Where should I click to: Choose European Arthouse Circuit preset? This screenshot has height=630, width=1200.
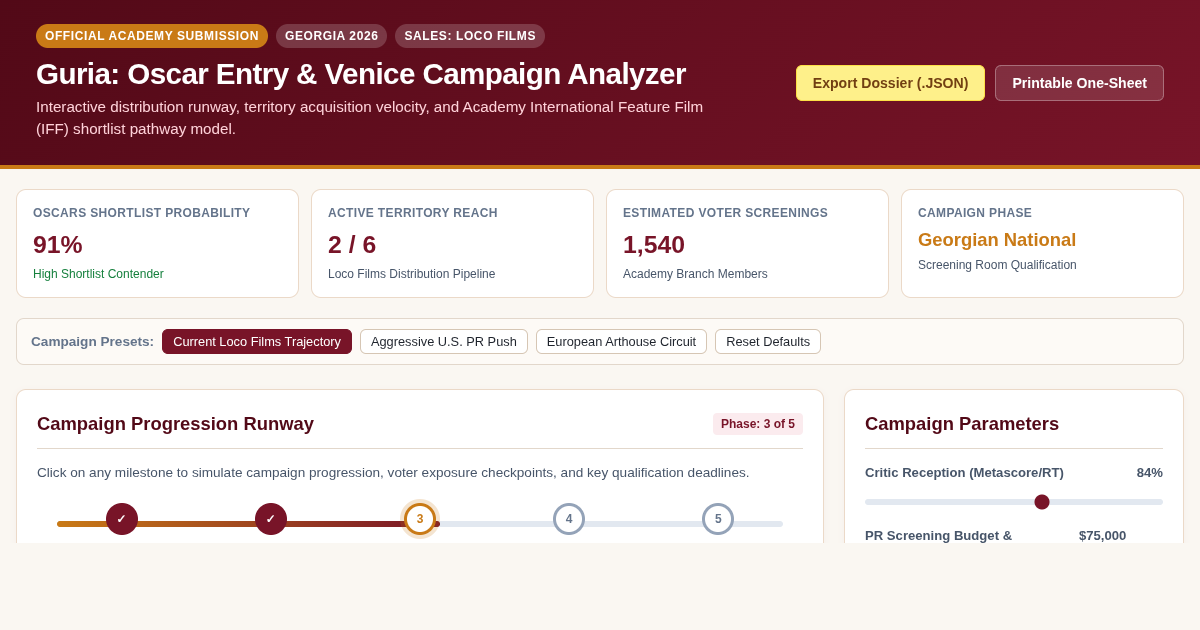[x=621, y=341]
